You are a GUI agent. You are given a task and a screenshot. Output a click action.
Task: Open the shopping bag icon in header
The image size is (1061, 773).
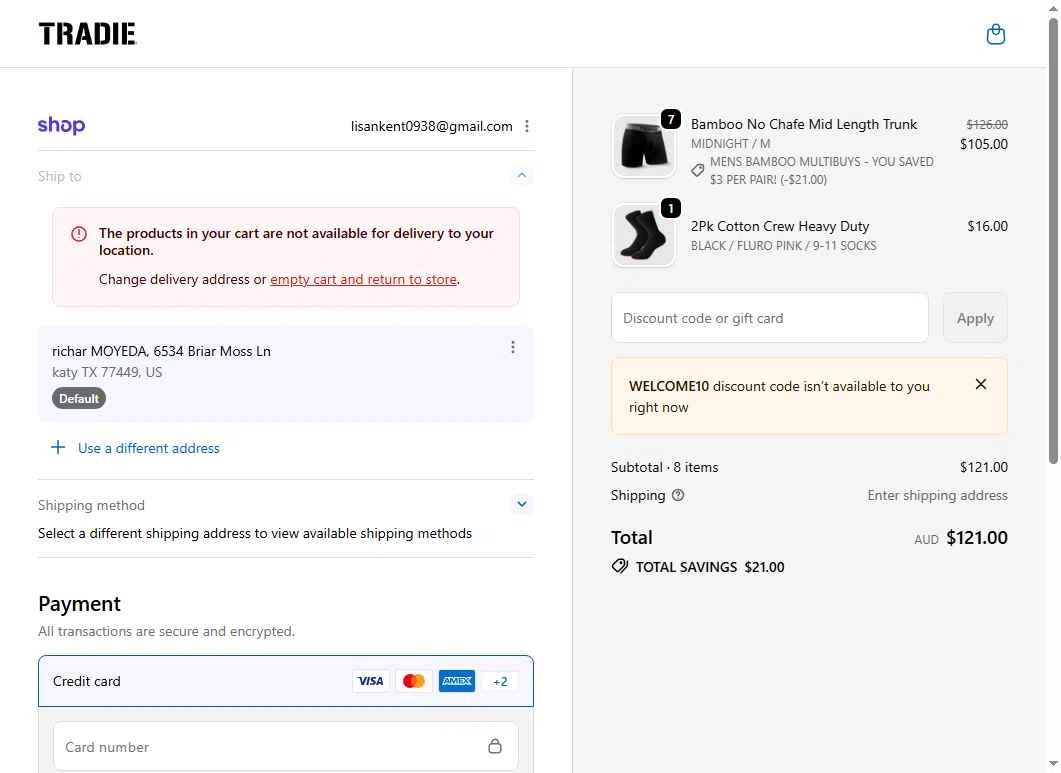pyautogui.click(x=995, y=34)
